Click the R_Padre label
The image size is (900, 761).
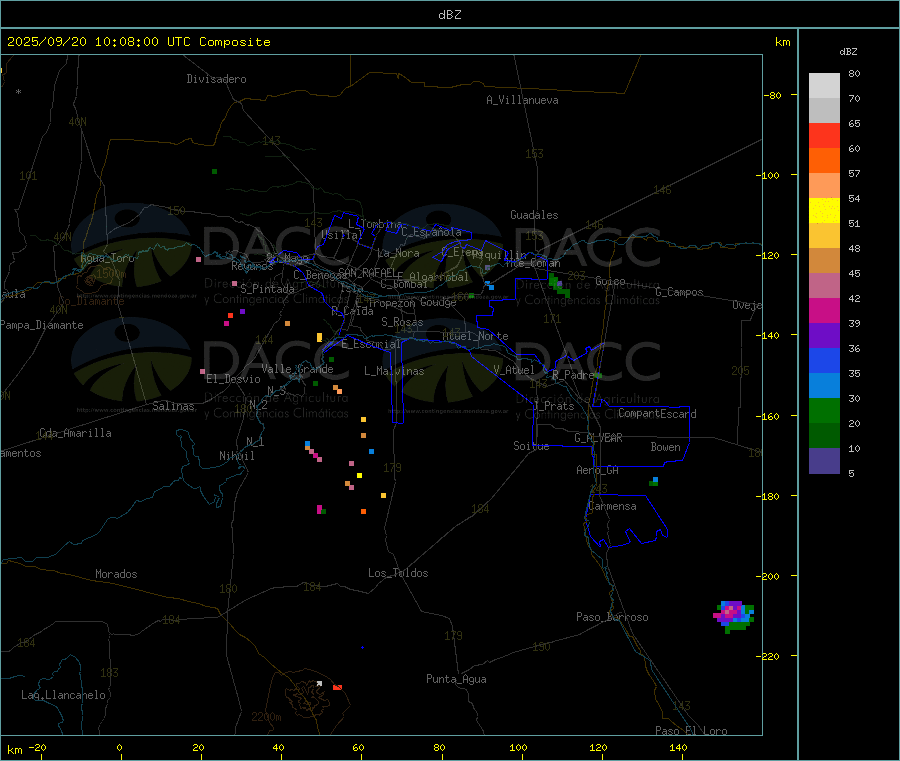tap(573, 375)
